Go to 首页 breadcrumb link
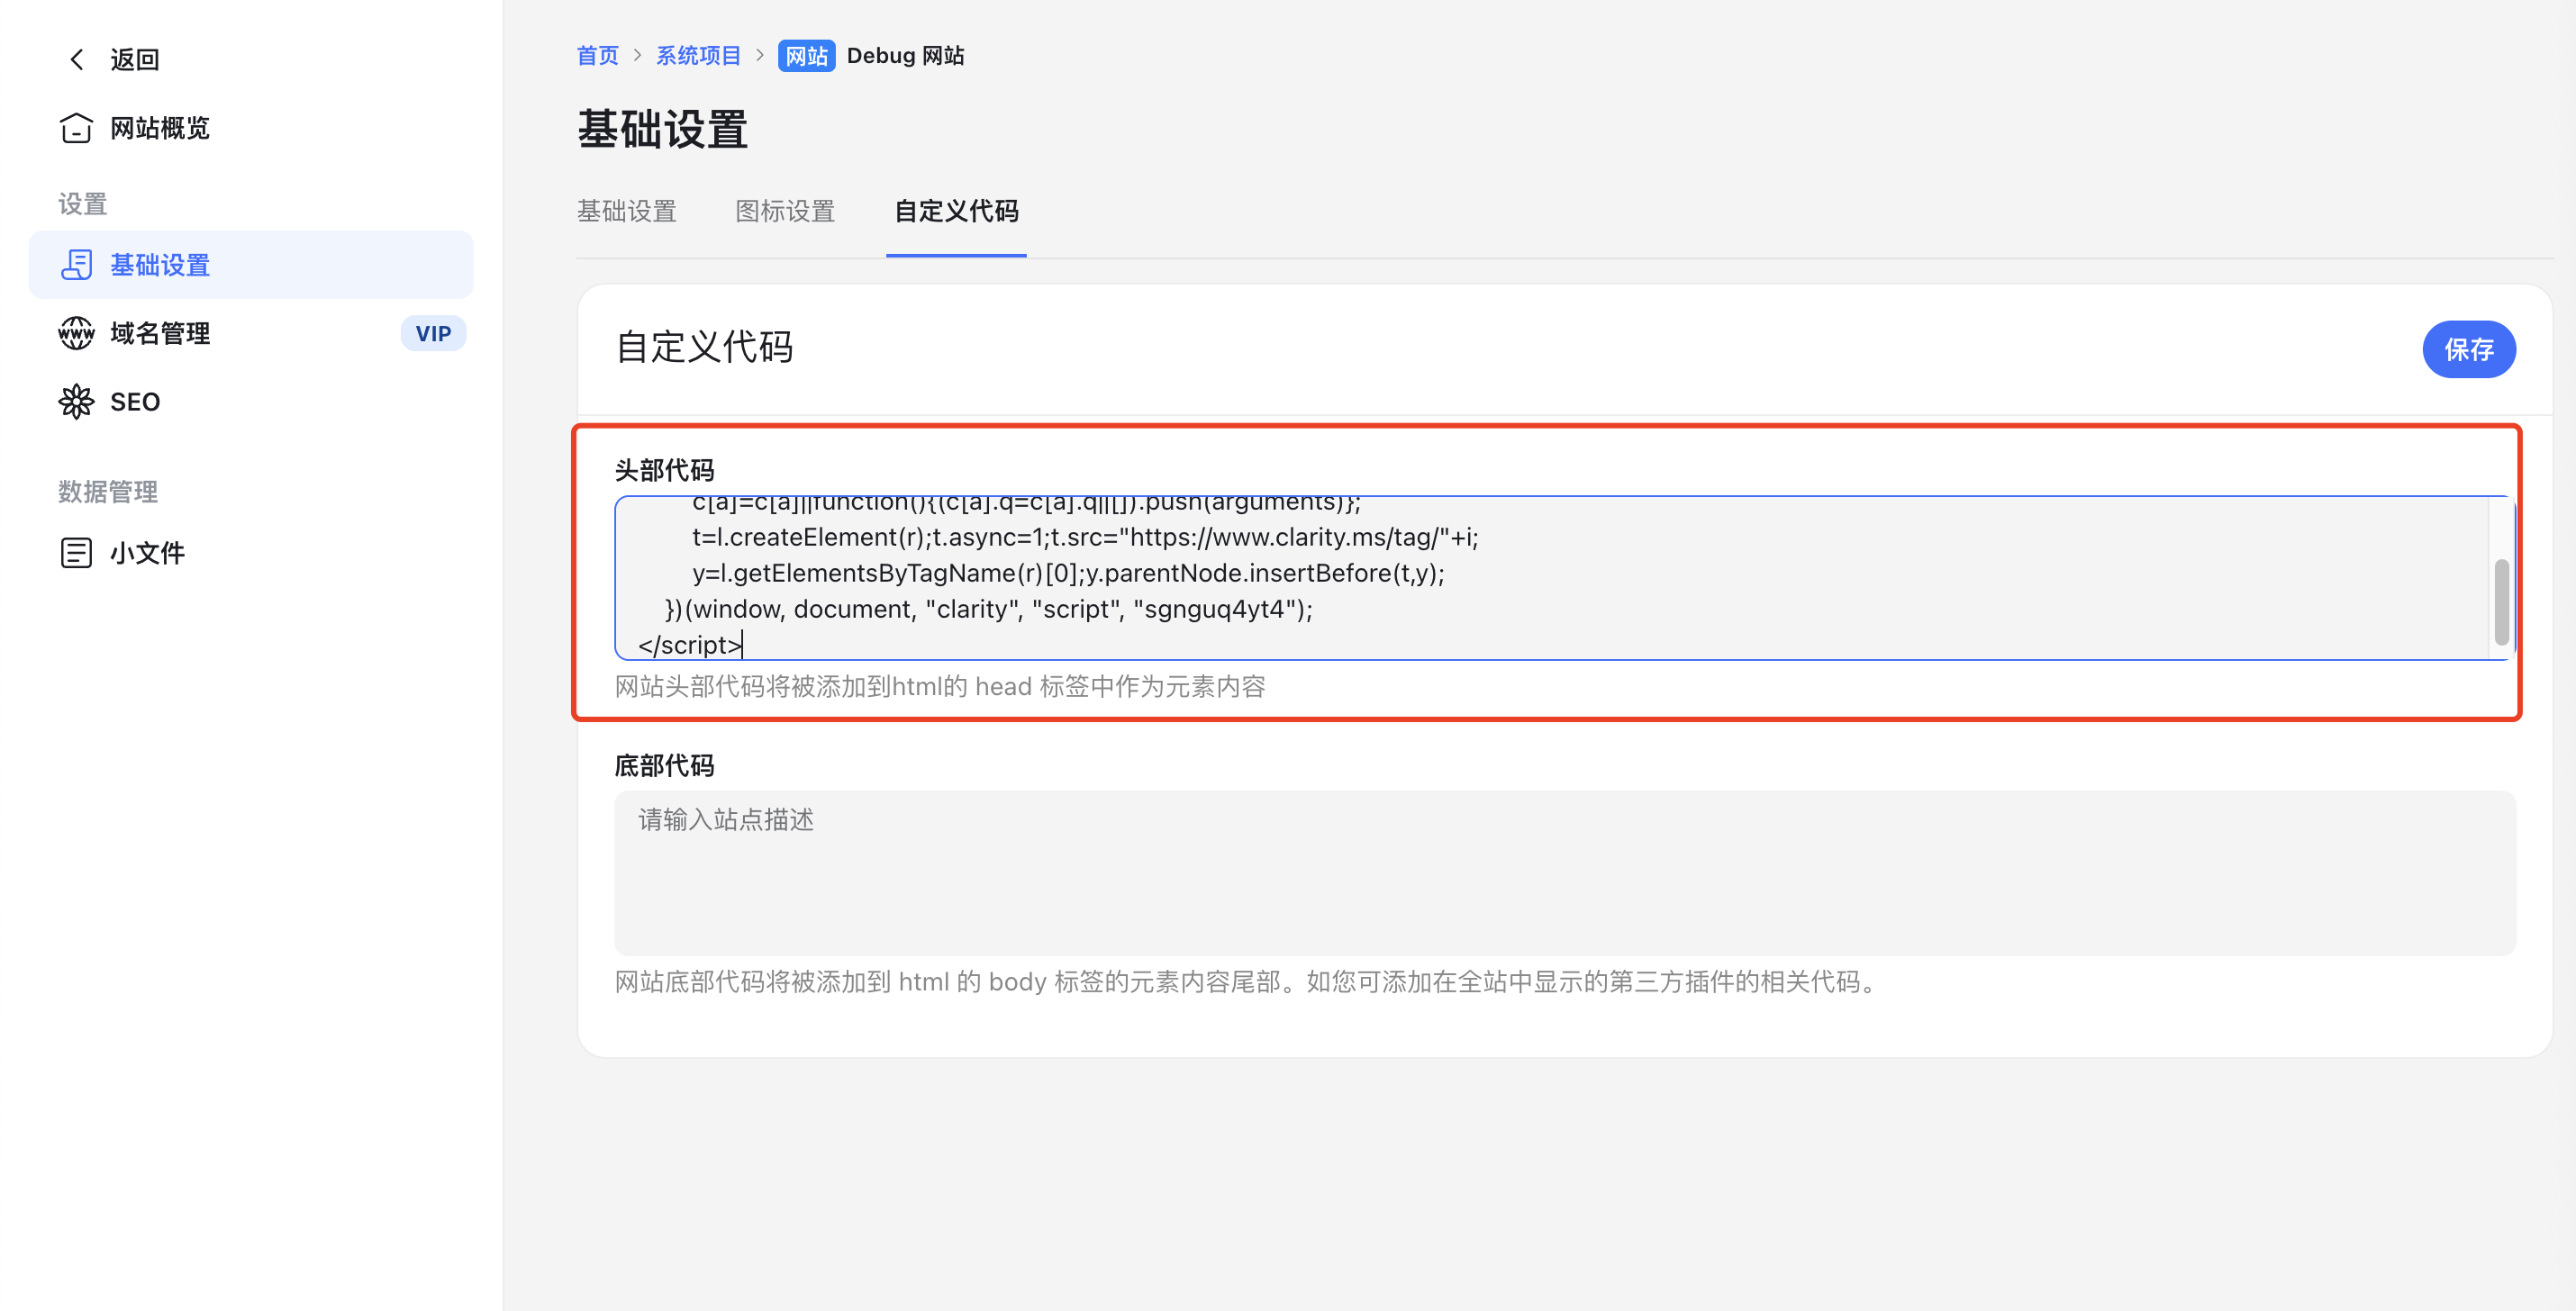The image size is (2576, 1311). click(x=598, y=56)
